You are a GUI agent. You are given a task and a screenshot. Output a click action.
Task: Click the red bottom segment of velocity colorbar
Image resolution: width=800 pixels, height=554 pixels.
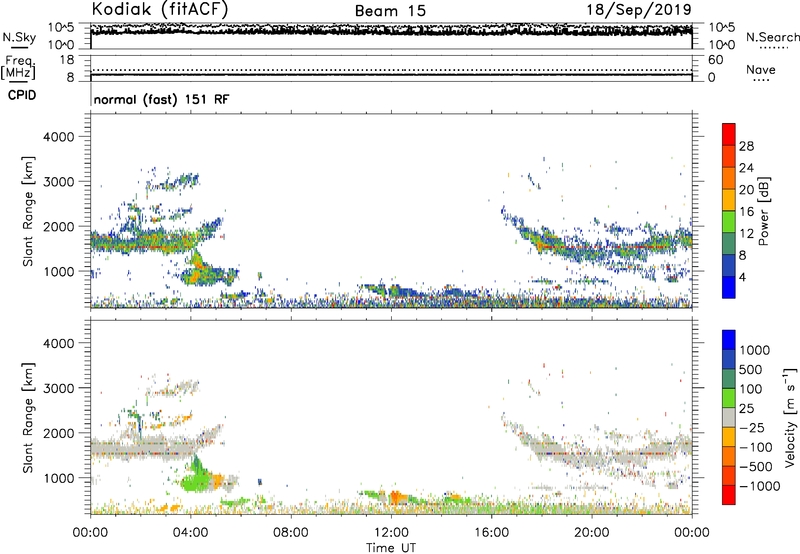point(729,495)
